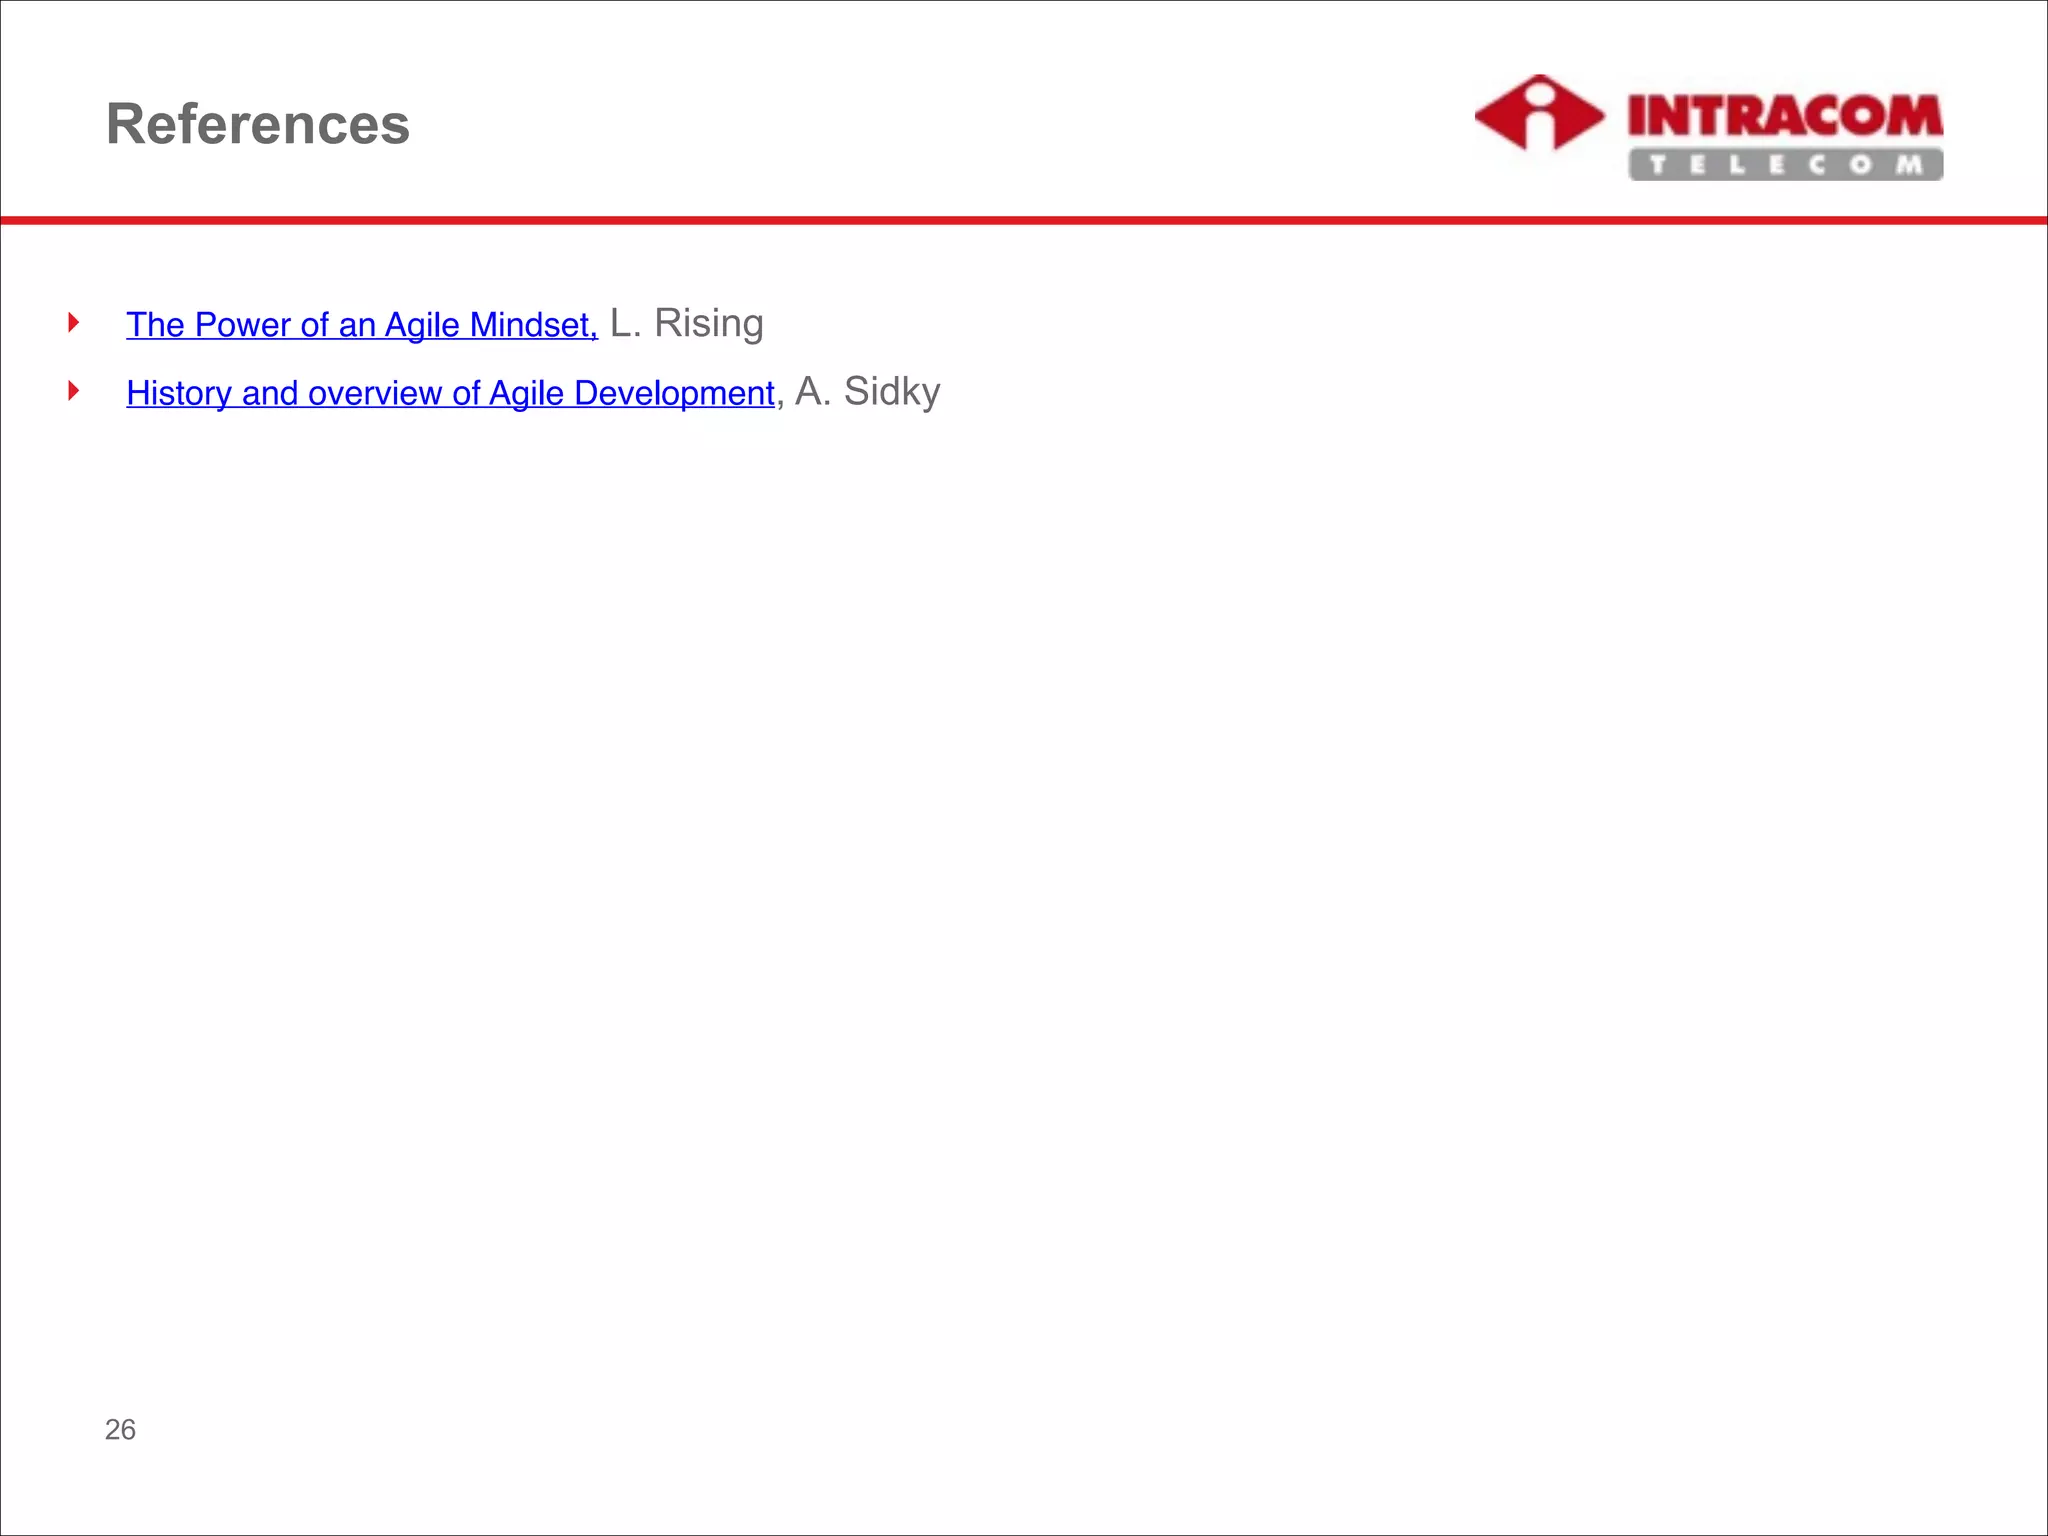The image size is (2048, 1536).
Task: Click the author name L. Rising
Action: 686,323
